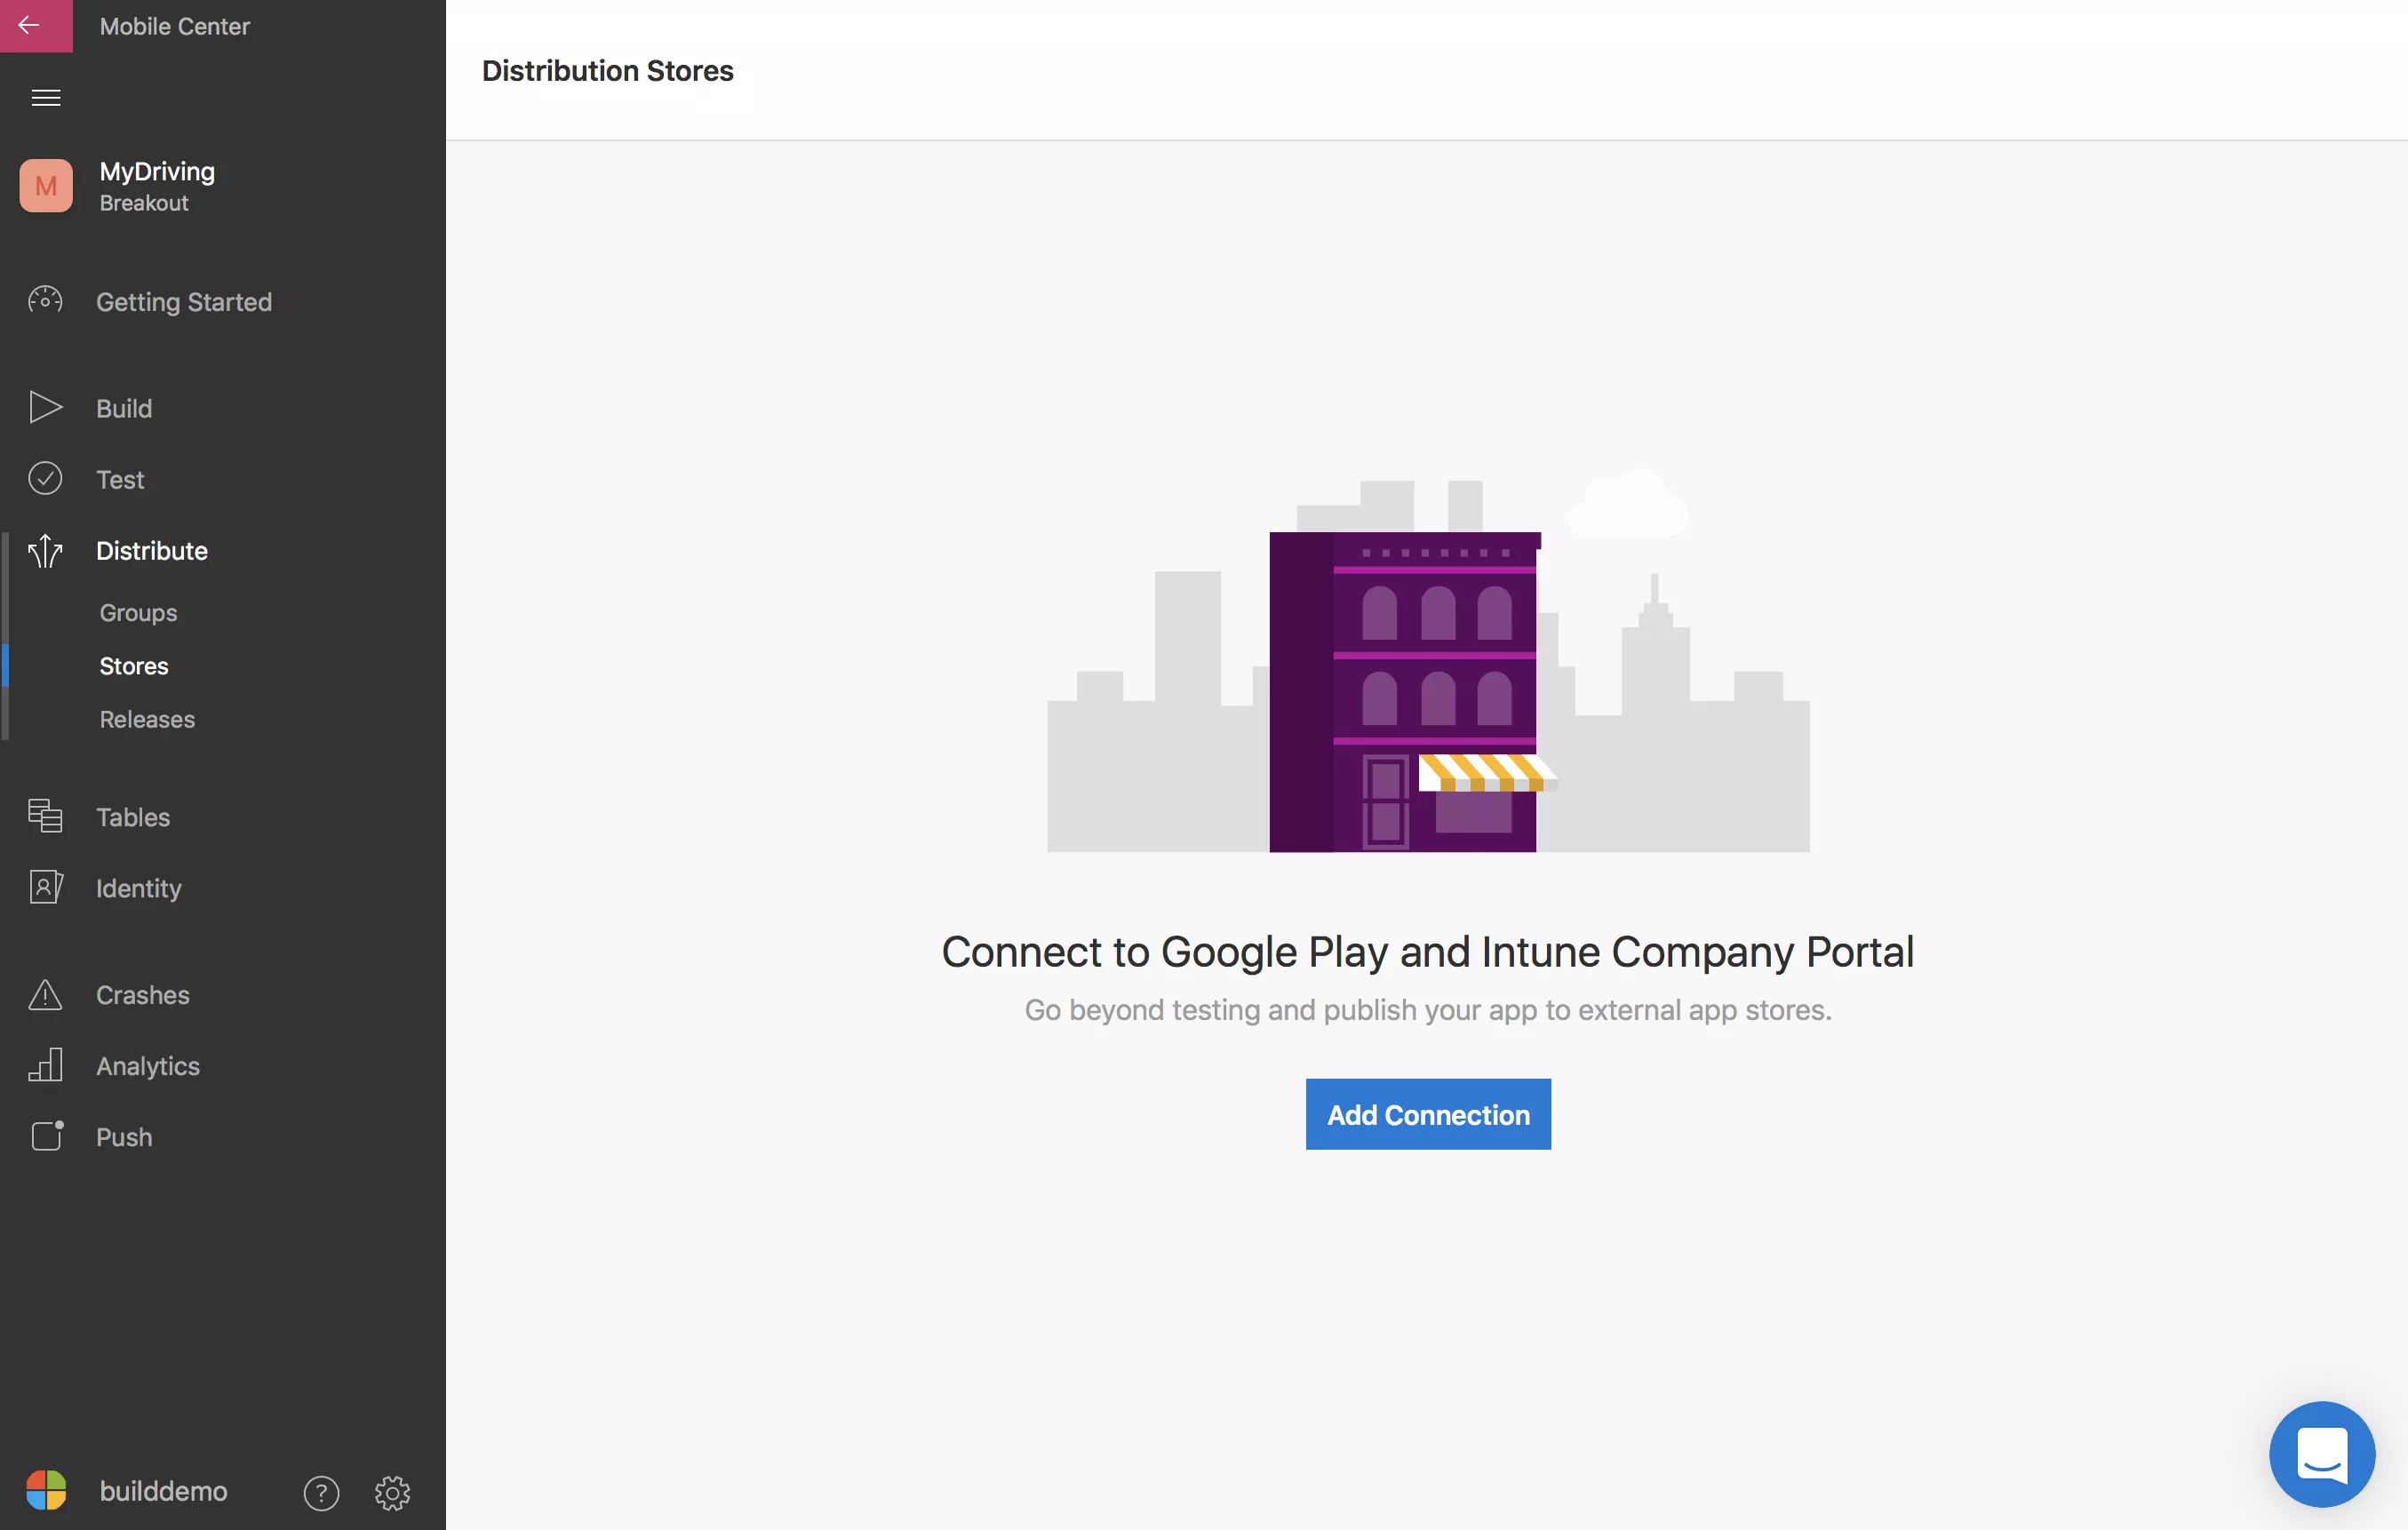Screen dimensions: 2408x1530
Task: Open the settings gear icon
Action: 392,1492
